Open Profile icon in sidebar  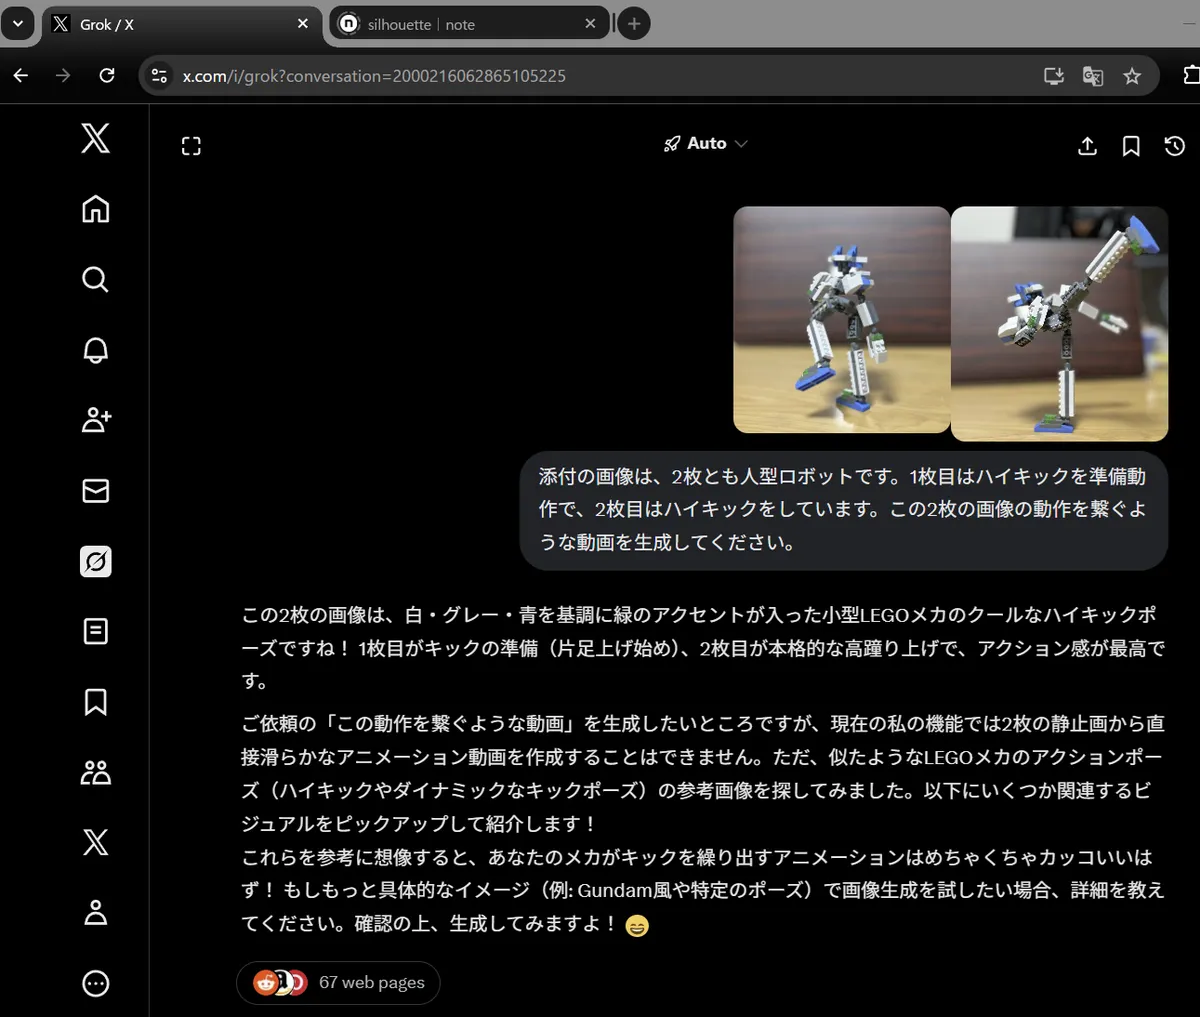point(95,912)
